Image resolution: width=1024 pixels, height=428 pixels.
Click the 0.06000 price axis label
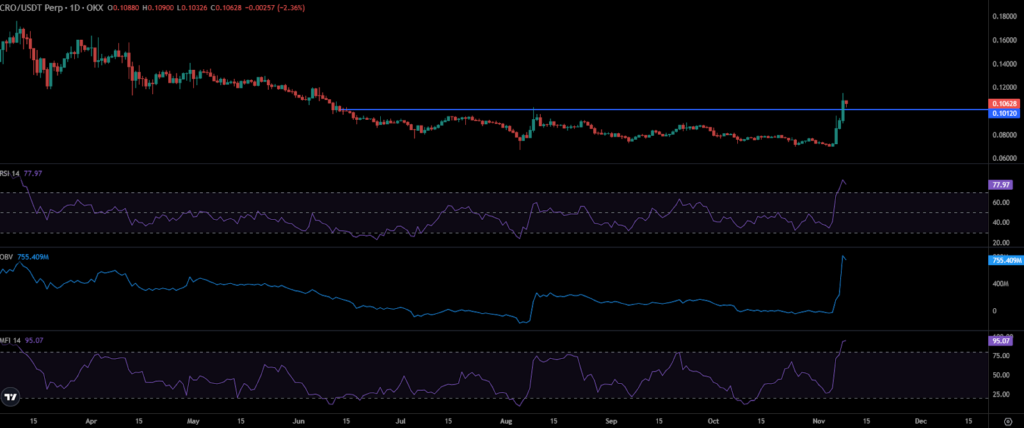(x=1002, y=158)
